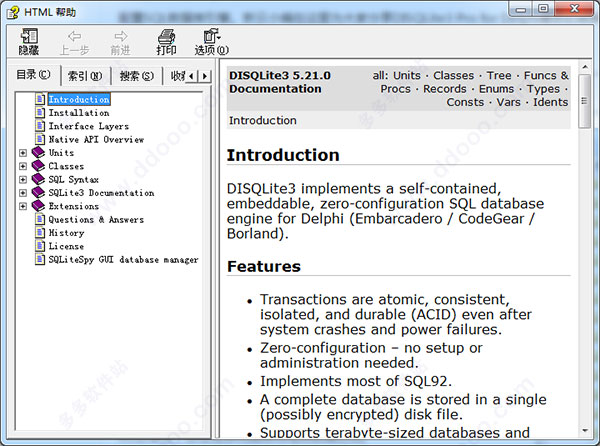Click the page icon beside Installation
This screenshot has height=446, width=600.
pos(40,112)
